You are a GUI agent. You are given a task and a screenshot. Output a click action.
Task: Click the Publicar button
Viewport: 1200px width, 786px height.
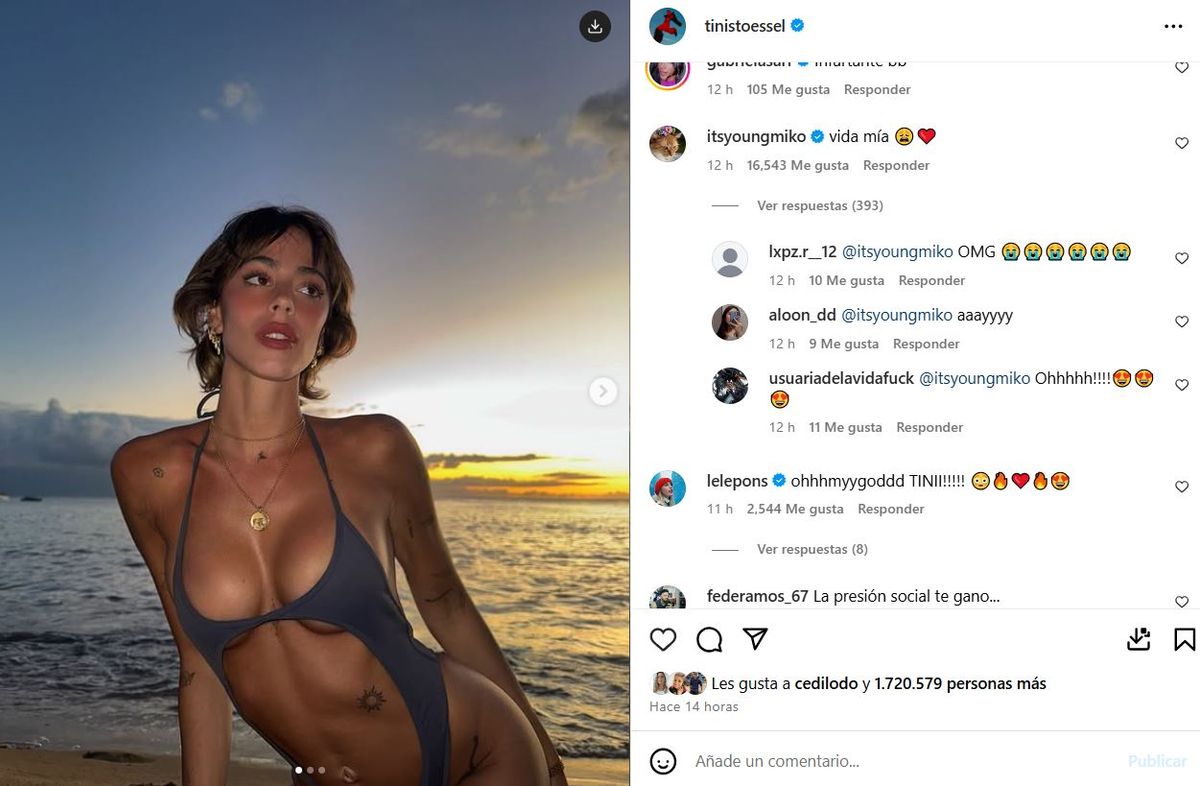pyautogui.click(x=1157, y=761)
